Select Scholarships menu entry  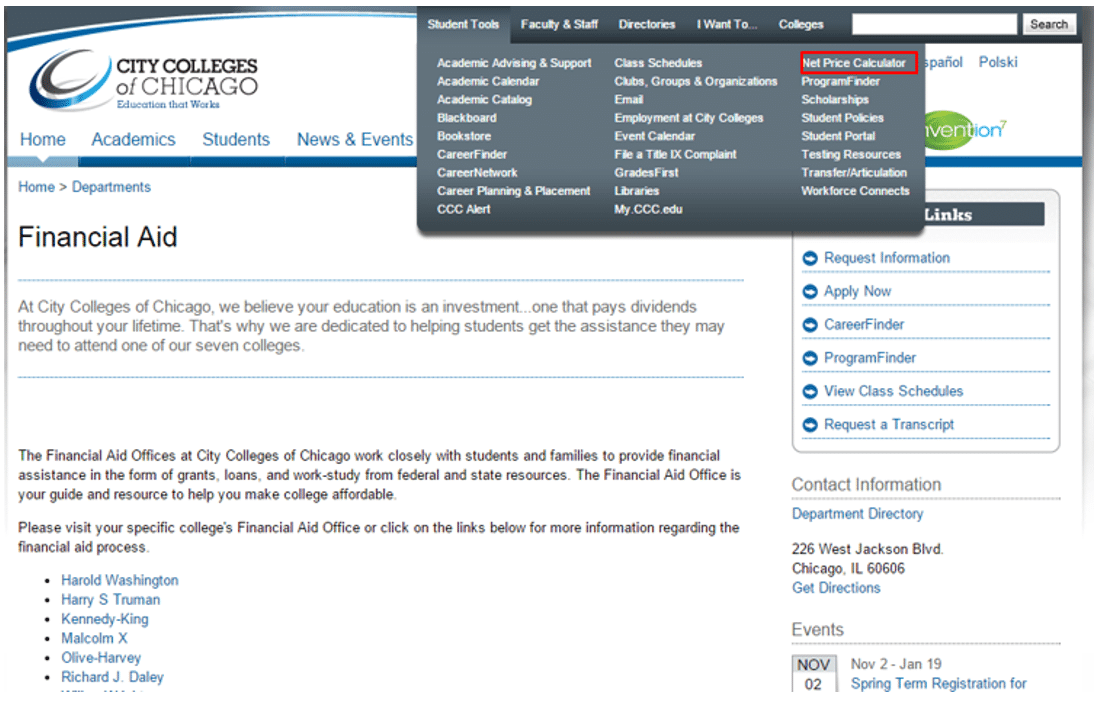pyautogui.click(x=836, y=100)
